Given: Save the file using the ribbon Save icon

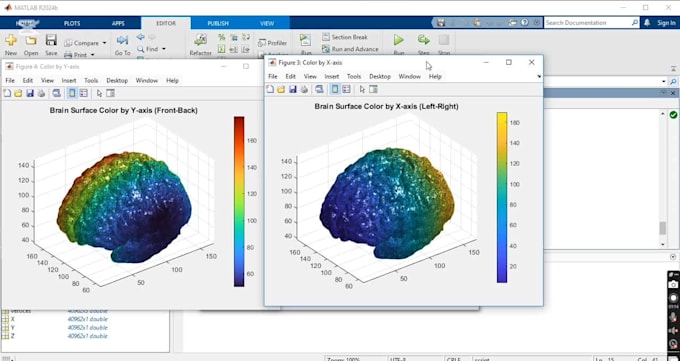Looking at the screenshot, I should pyautogui.click(x=51, y=40).
